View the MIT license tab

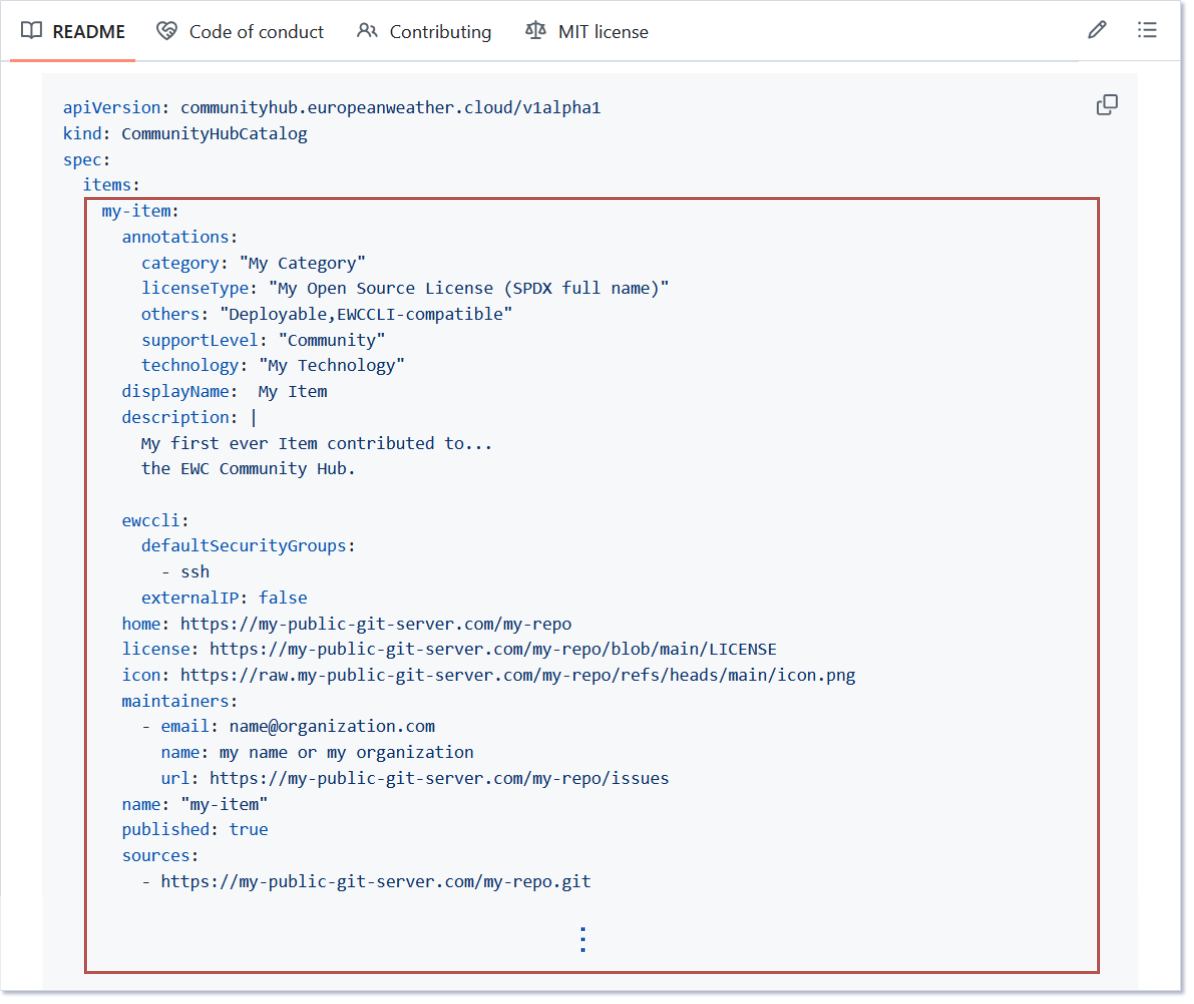tap(587, 32)
